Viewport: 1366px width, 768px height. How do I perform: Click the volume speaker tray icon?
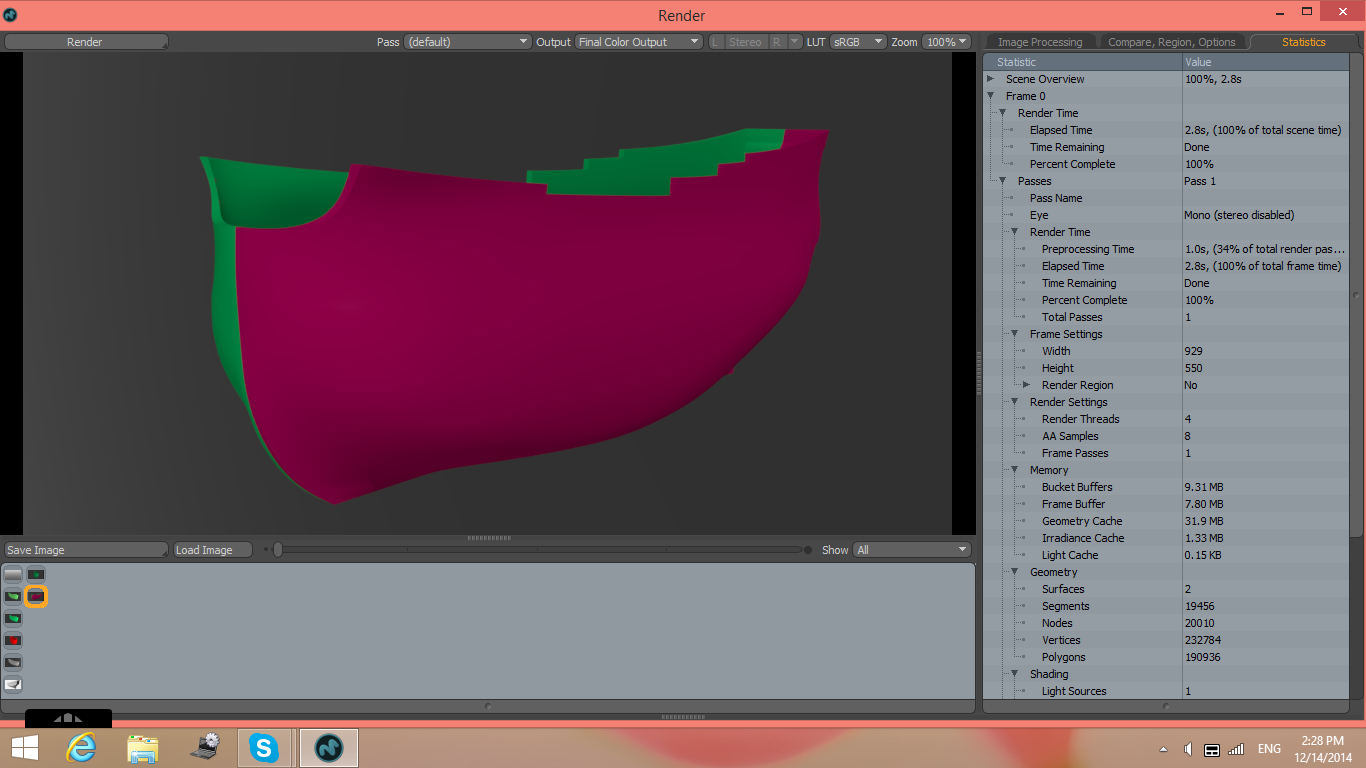pyautogui.click(x=1187, y=749)
